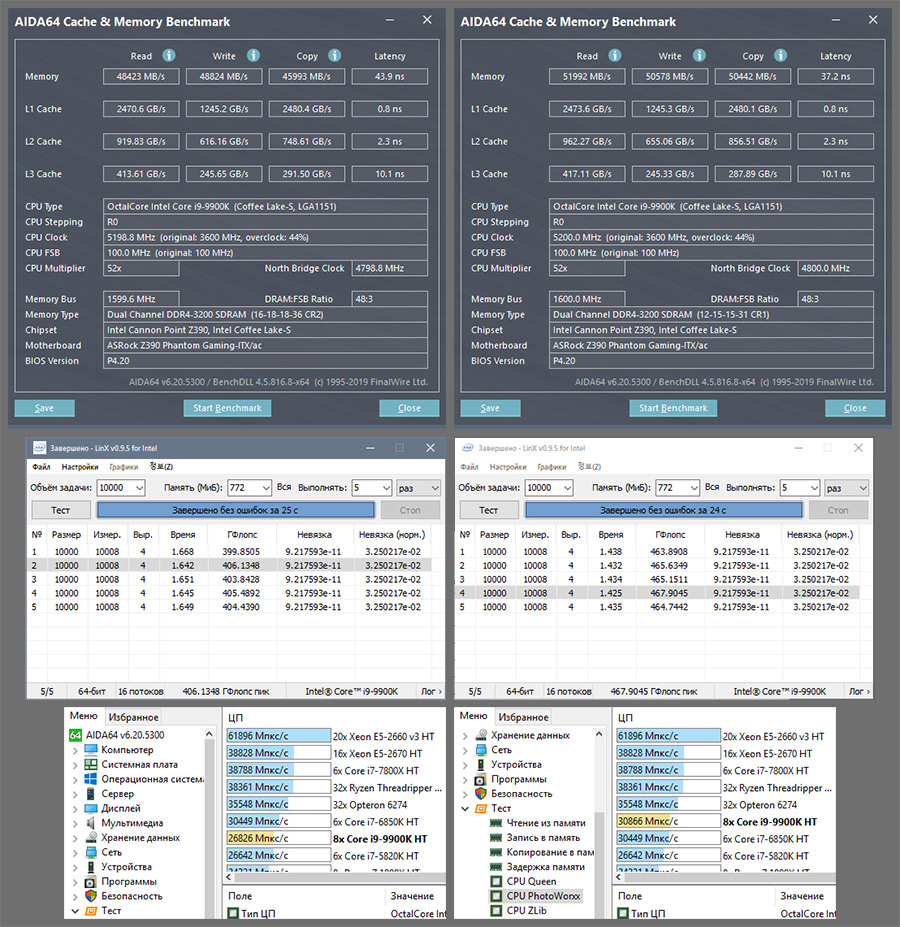Screen dimensions: 900x927
Task: Click progress bar Завершено без ошибок за 24 с
Action: point(663,510)
